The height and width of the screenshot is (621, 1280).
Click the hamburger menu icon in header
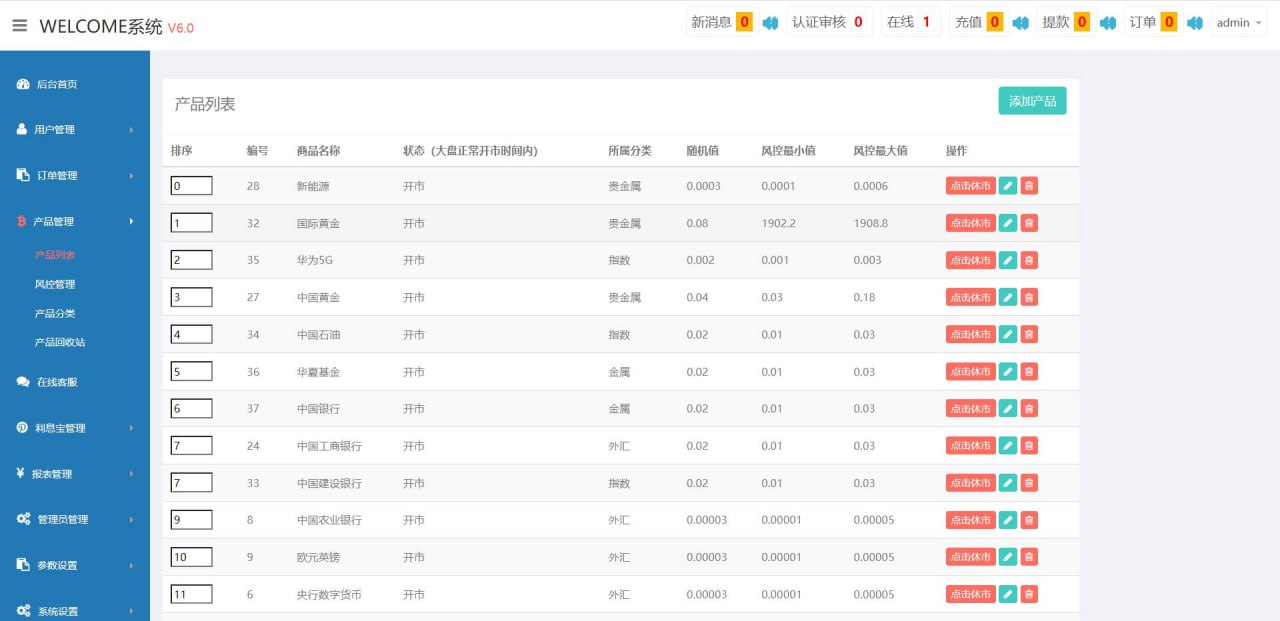[20, 26]
